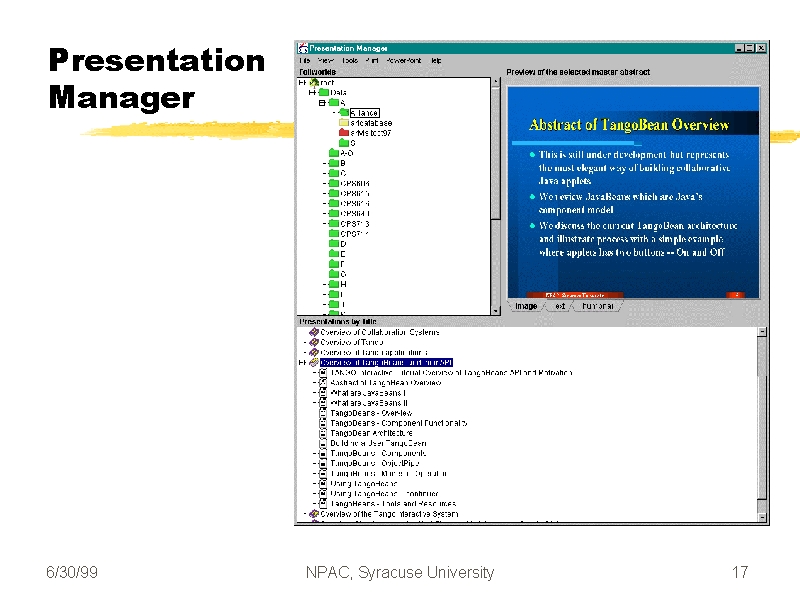Viewport: 800px width, 600px height.
Task: Click the green folder icon for H
Action: click(x=334, y=284)
